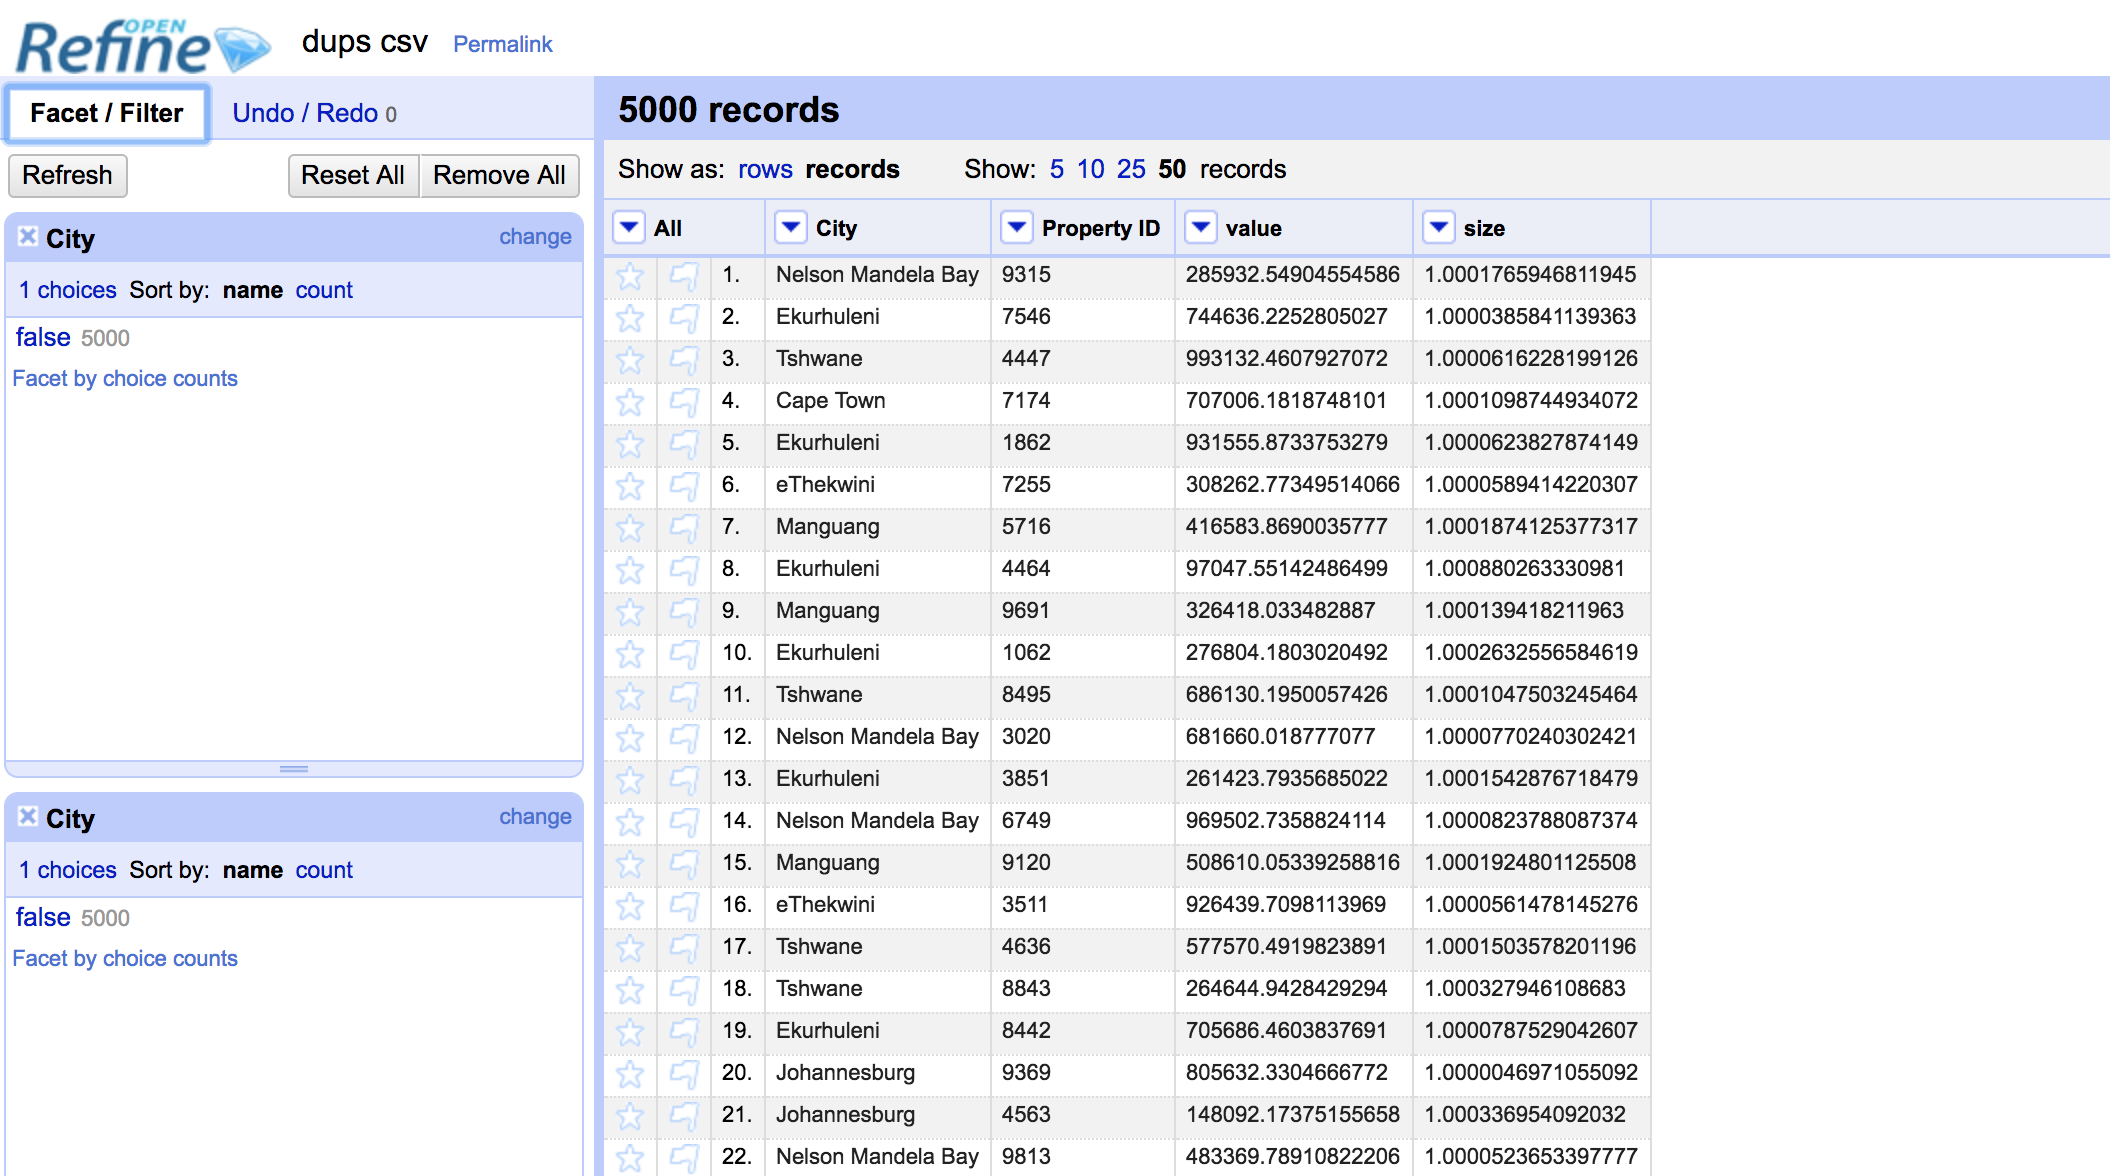Open the Property ID column menu

point(1016,228)
